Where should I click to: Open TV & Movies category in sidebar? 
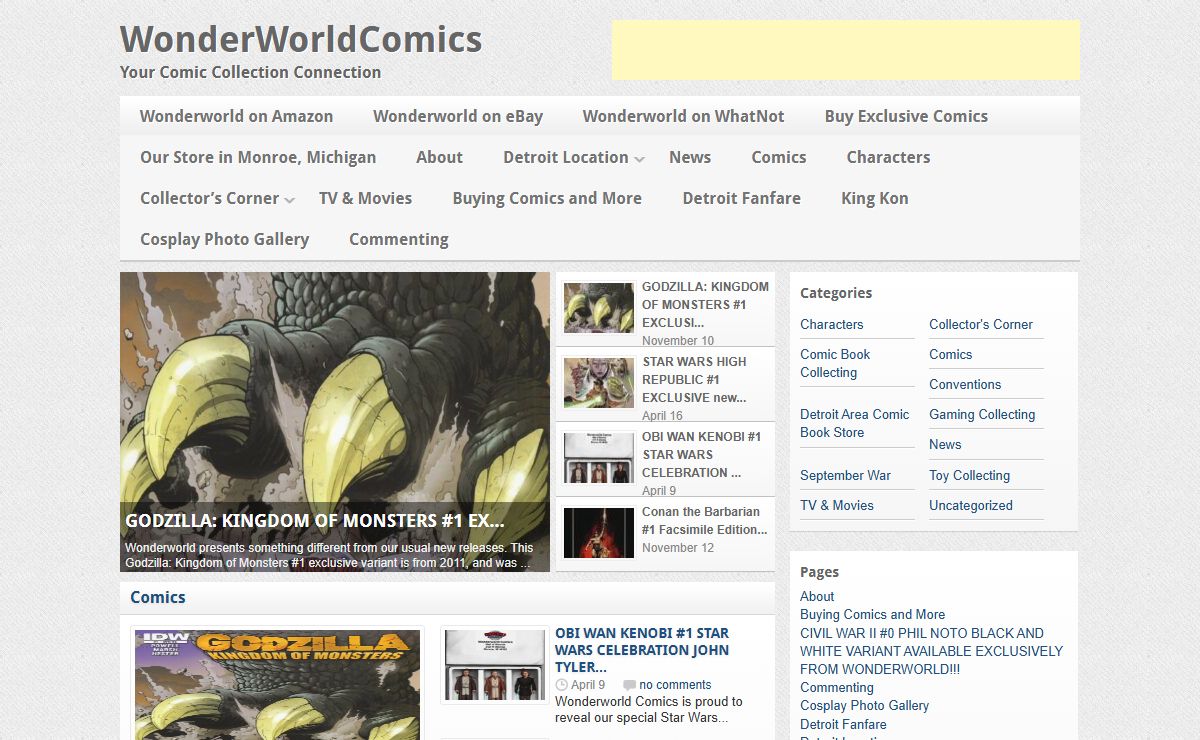pos(837,505)
